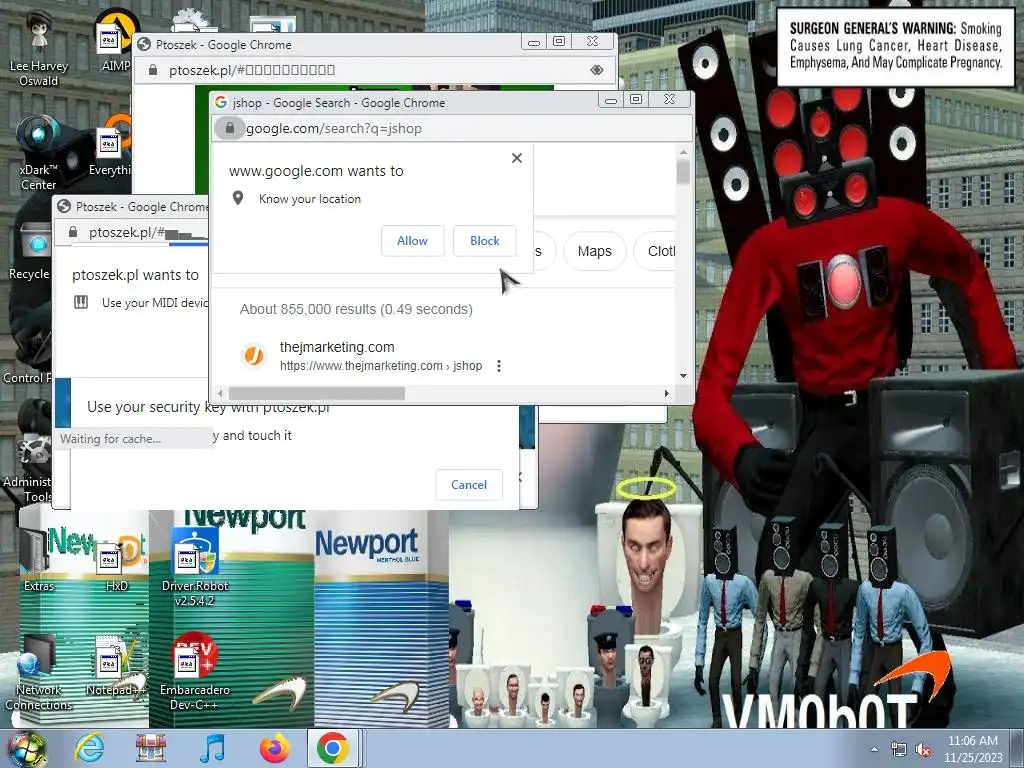Launch Internet Explorer from the taskbar

[89, 748]
